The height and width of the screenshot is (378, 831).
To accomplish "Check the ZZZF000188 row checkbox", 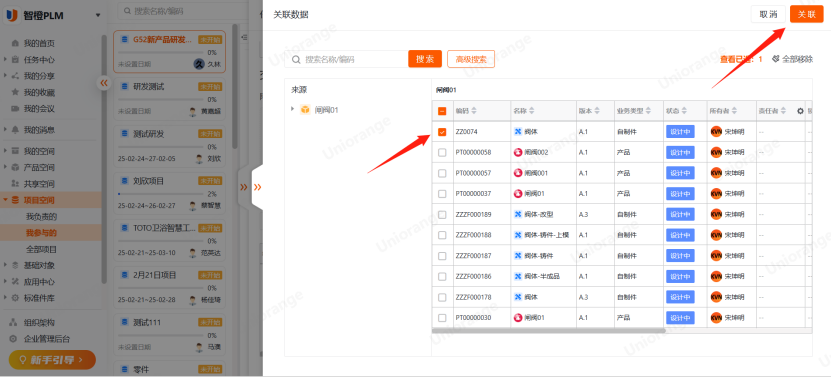I will 442,235.
